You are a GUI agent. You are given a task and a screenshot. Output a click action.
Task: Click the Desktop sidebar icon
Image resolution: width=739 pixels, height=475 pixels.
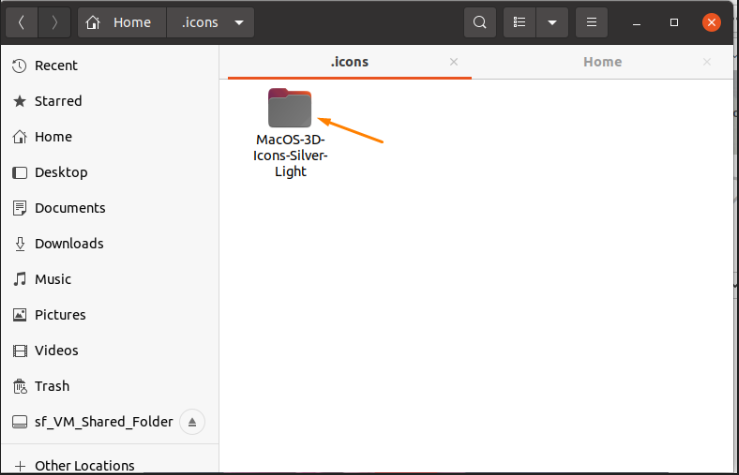pos(19,172)
